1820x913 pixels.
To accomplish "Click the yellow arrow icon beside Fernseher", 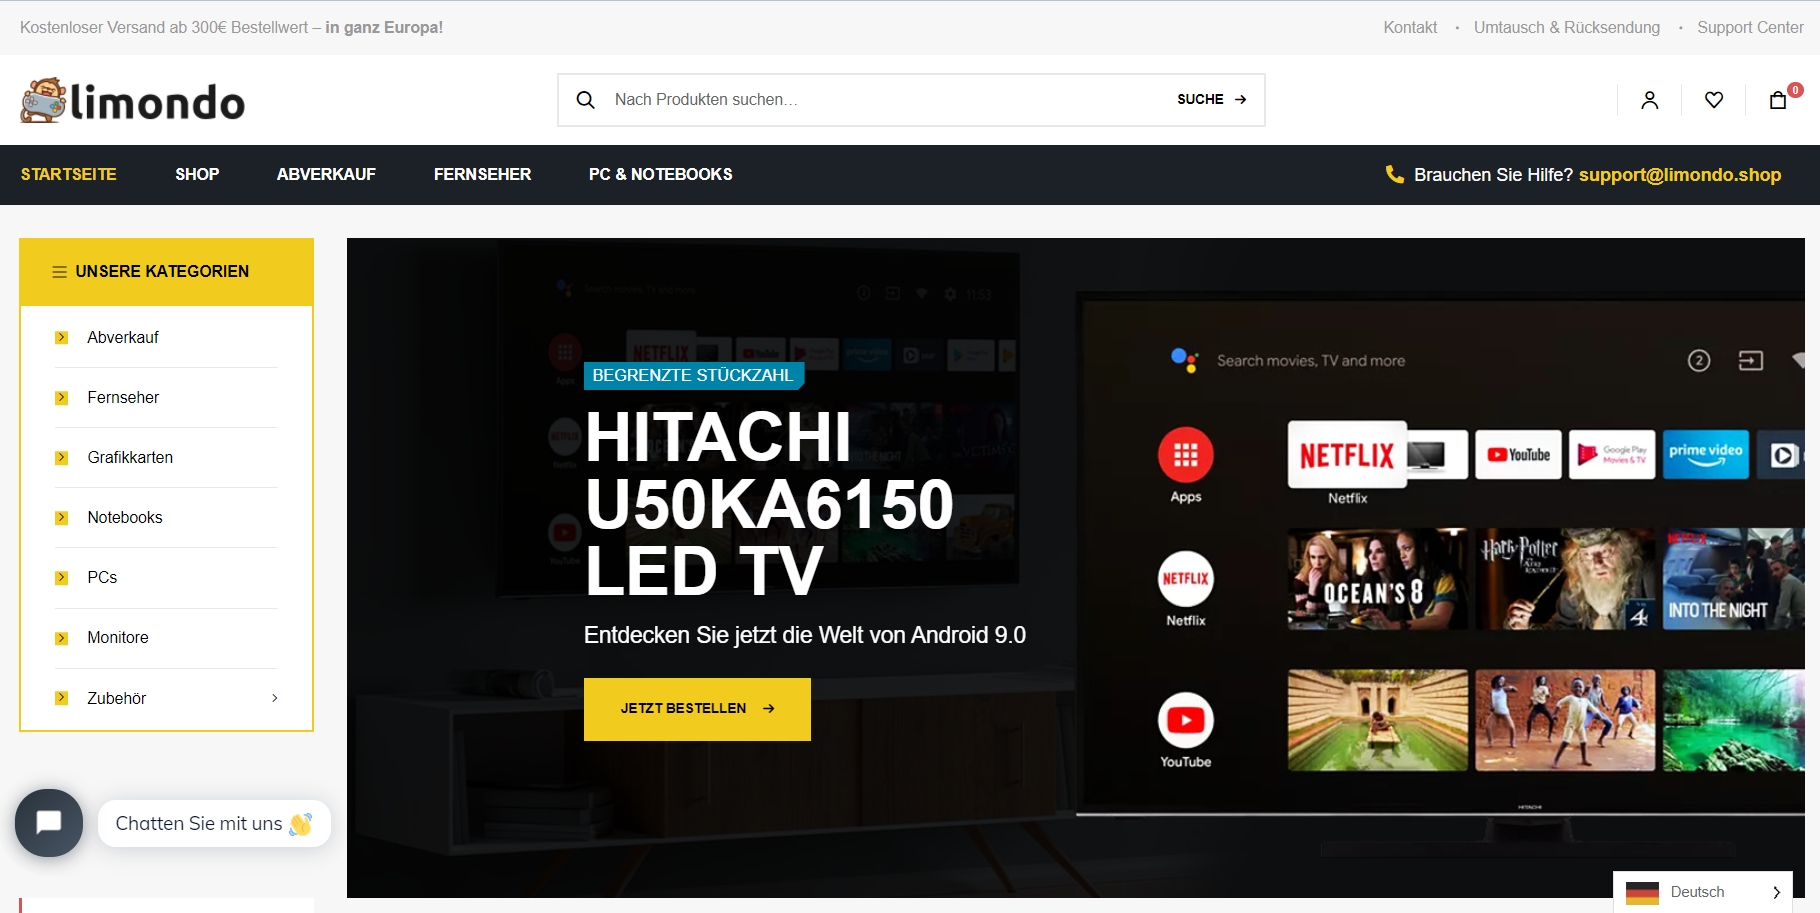I will (62, 398).
